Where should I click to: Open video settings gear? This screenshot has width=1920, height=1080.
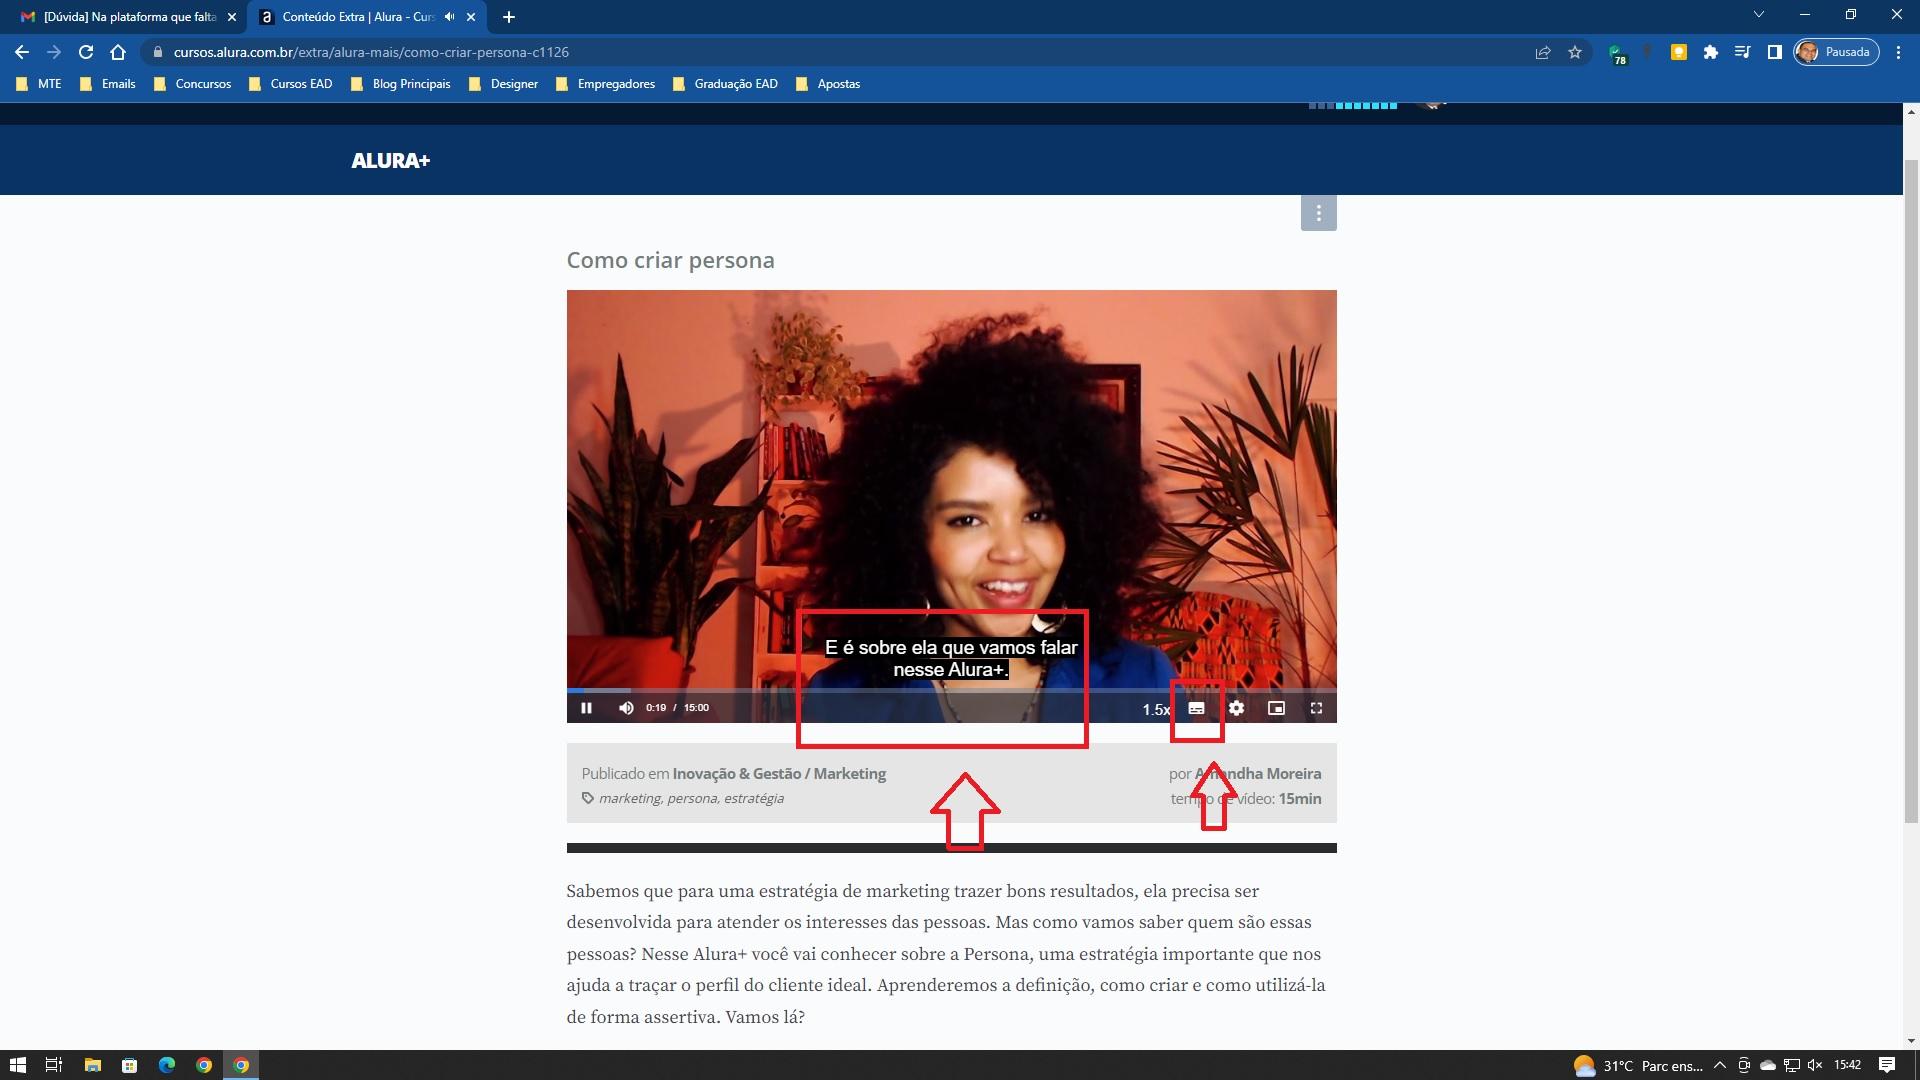coord(1237,708)
